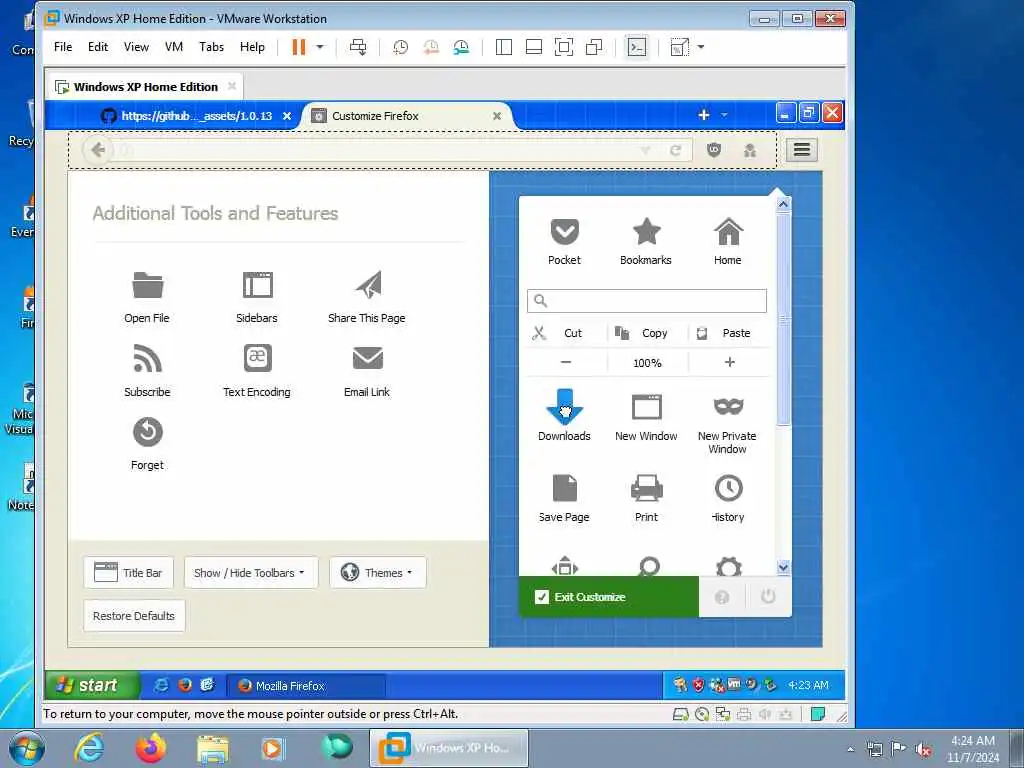Uncheck the Exit Customize checkbox

[x=541, y=597]
